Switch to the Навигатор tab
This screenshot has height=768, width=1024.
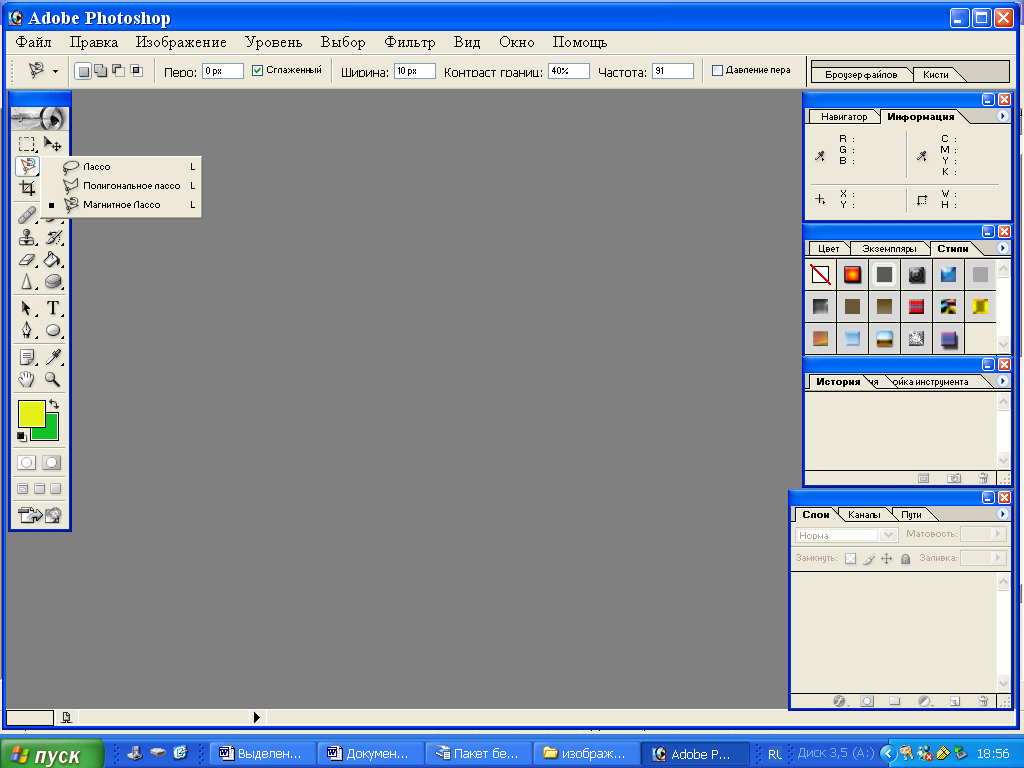844,117
